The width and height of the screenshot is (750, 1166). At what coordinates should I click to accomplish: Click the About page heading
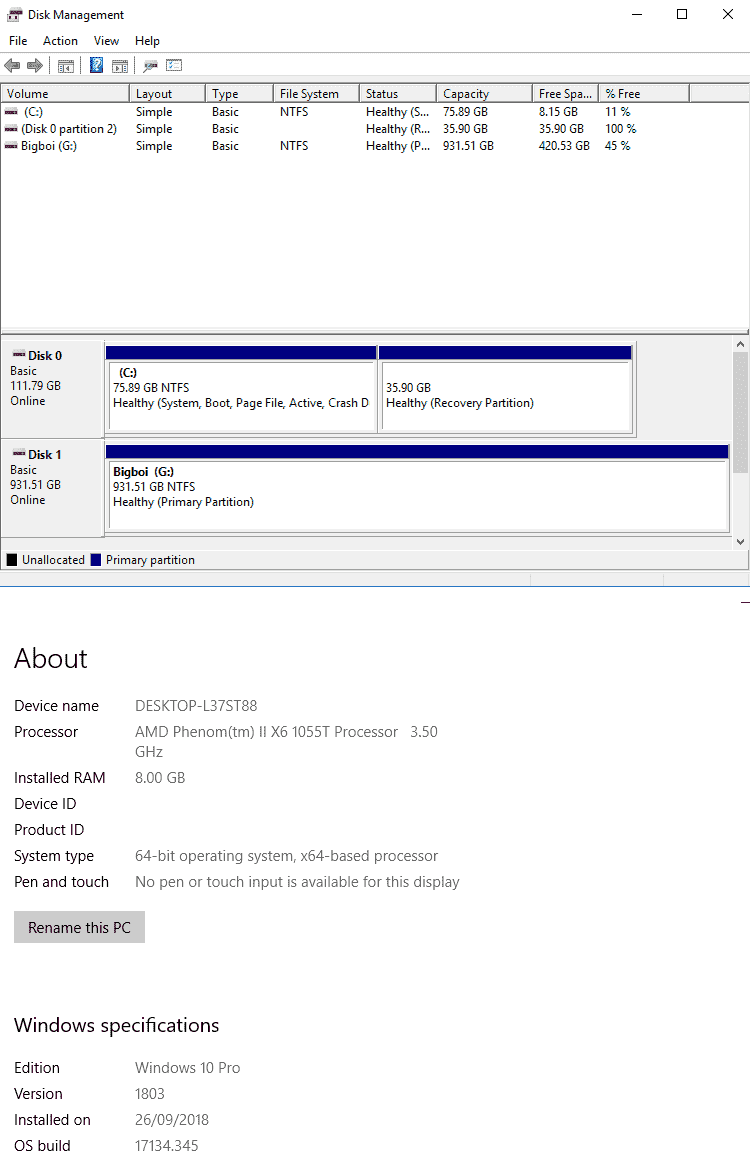[x=51, y=659]
